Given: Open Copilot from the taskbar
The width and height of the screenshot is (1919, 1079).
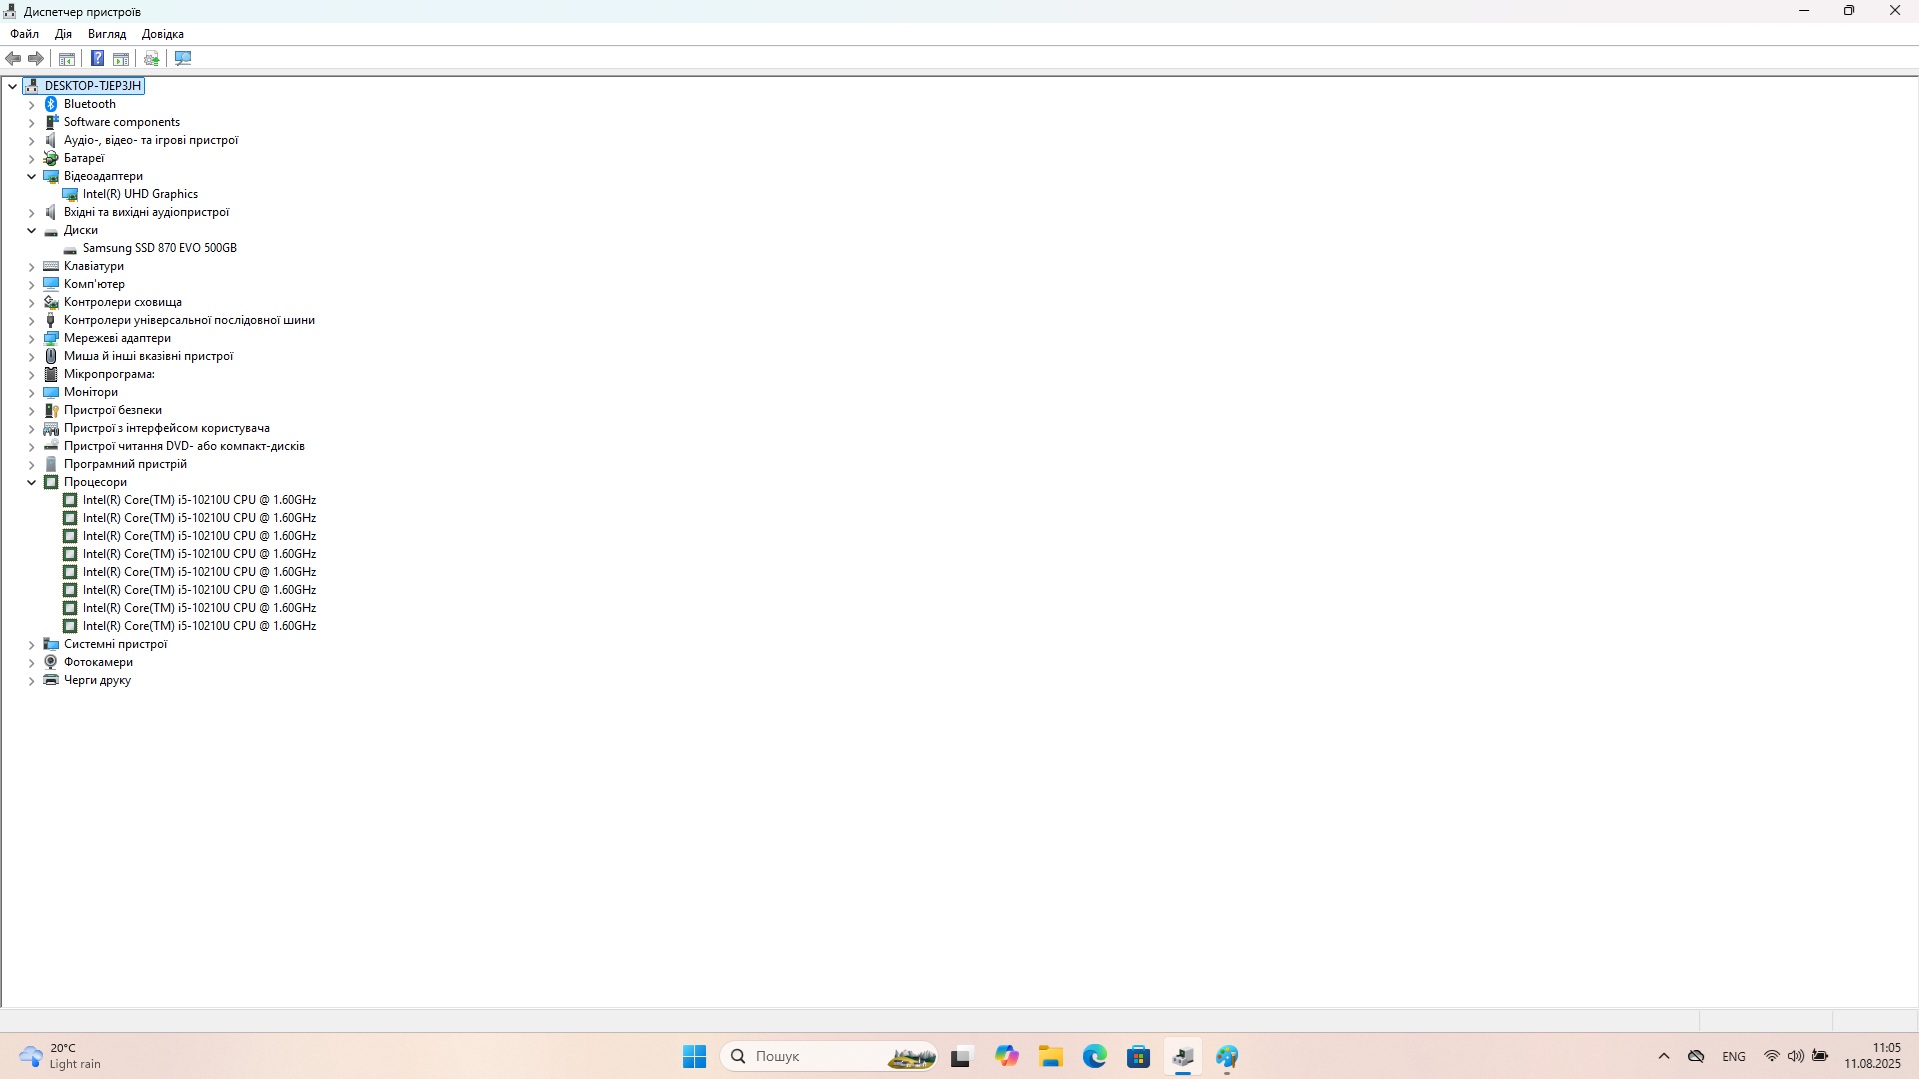Looking at the screenshot, I should [x=1007, y=1056].
